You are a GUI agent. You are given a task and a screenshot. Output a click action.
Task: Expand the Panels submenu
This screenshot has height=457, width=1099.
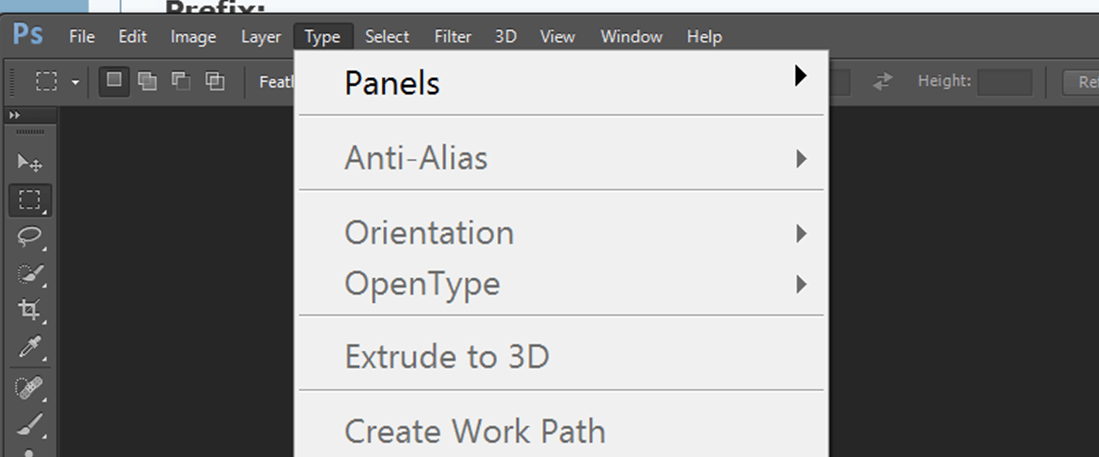(x=561, y=82)
